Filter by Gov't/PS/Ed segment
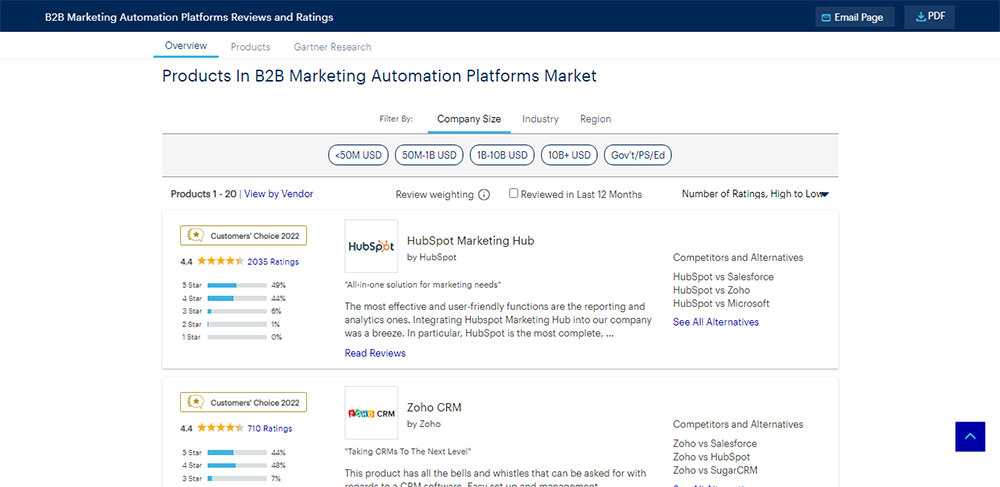This screenshot has width=1000, height=487. [x=638, y=155]
